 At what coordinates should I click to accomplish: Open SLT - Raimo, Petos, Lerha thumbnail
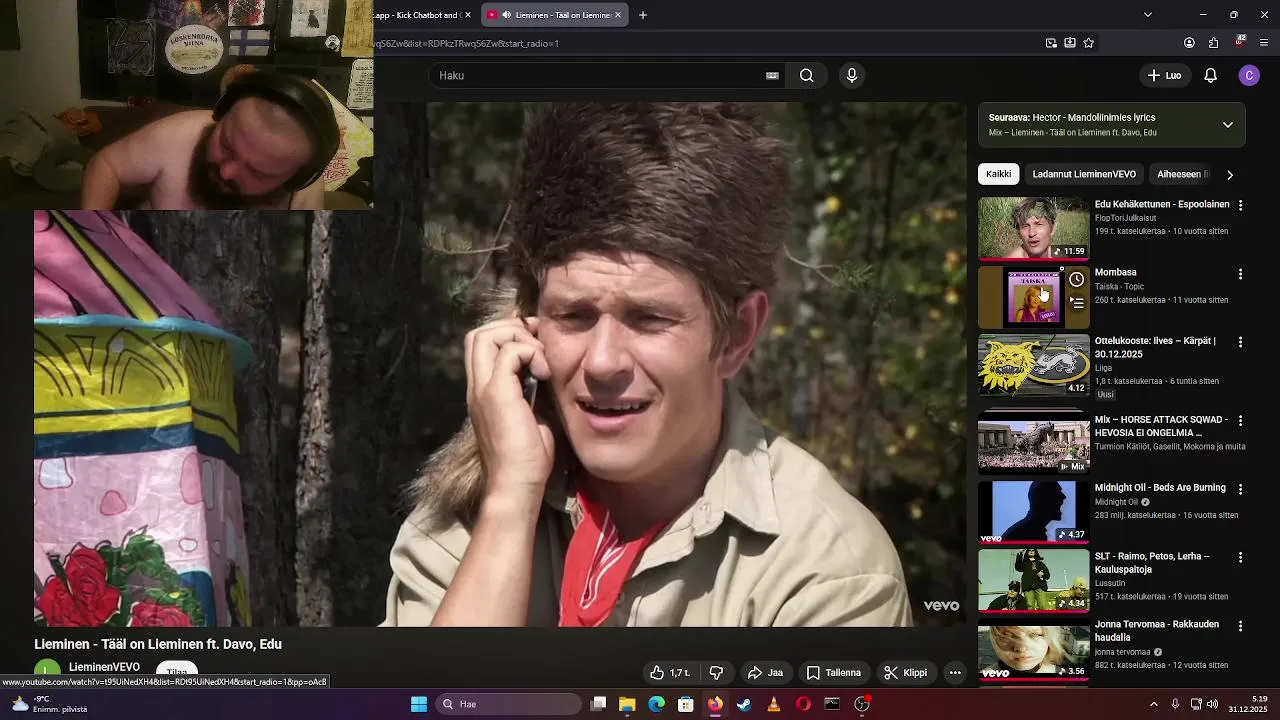pyautogui.click(x=1033, y=580)
